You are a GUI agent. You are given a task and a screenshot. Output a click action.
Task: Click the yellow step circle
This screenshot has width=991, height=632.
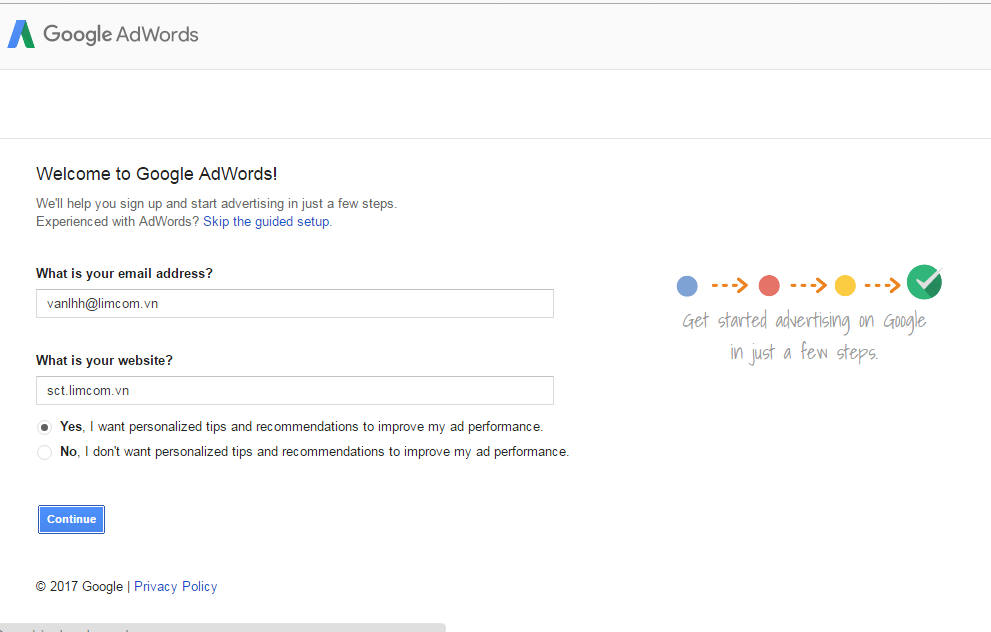(x=845, y=286)
